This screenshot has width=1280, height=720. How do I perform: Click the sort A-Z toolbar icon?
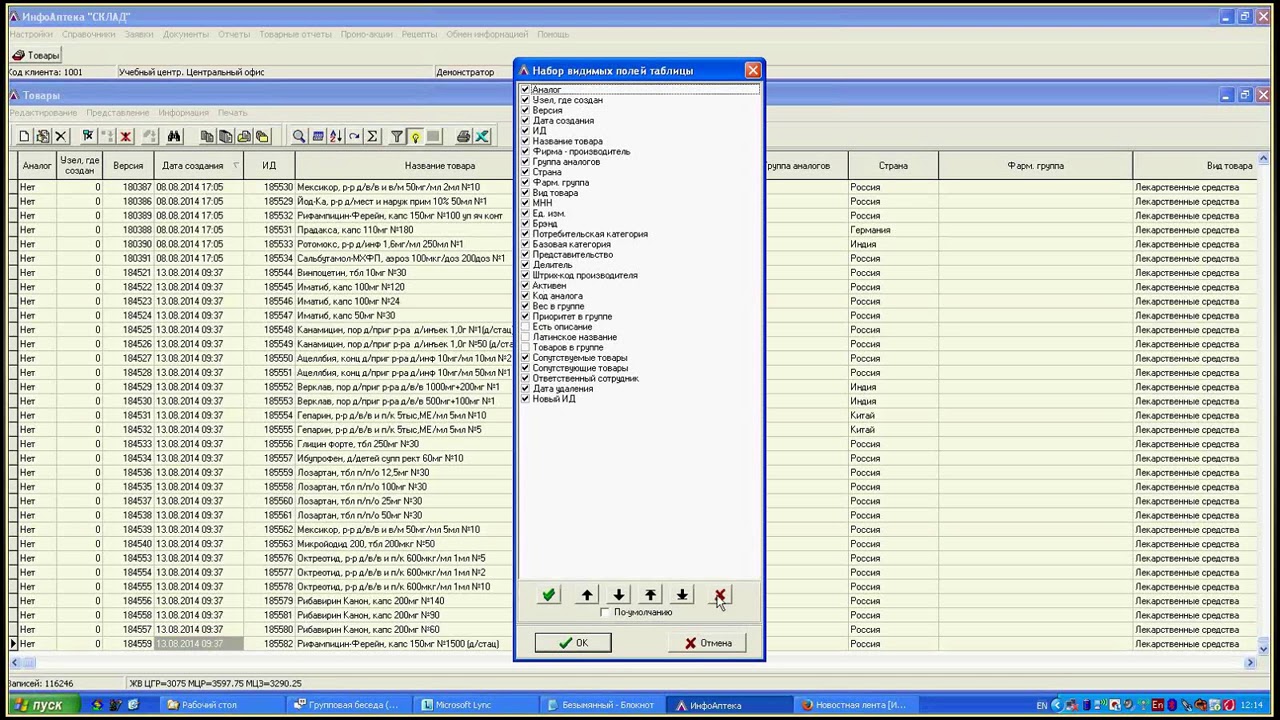click(336, 136)
